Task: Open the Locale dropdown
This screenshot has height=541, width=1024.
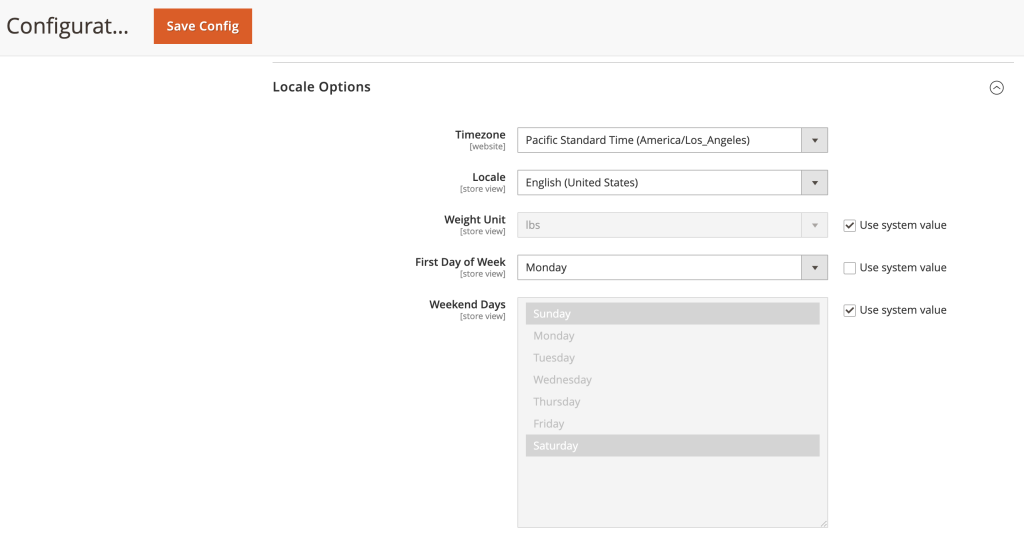Action: point(660,183)
